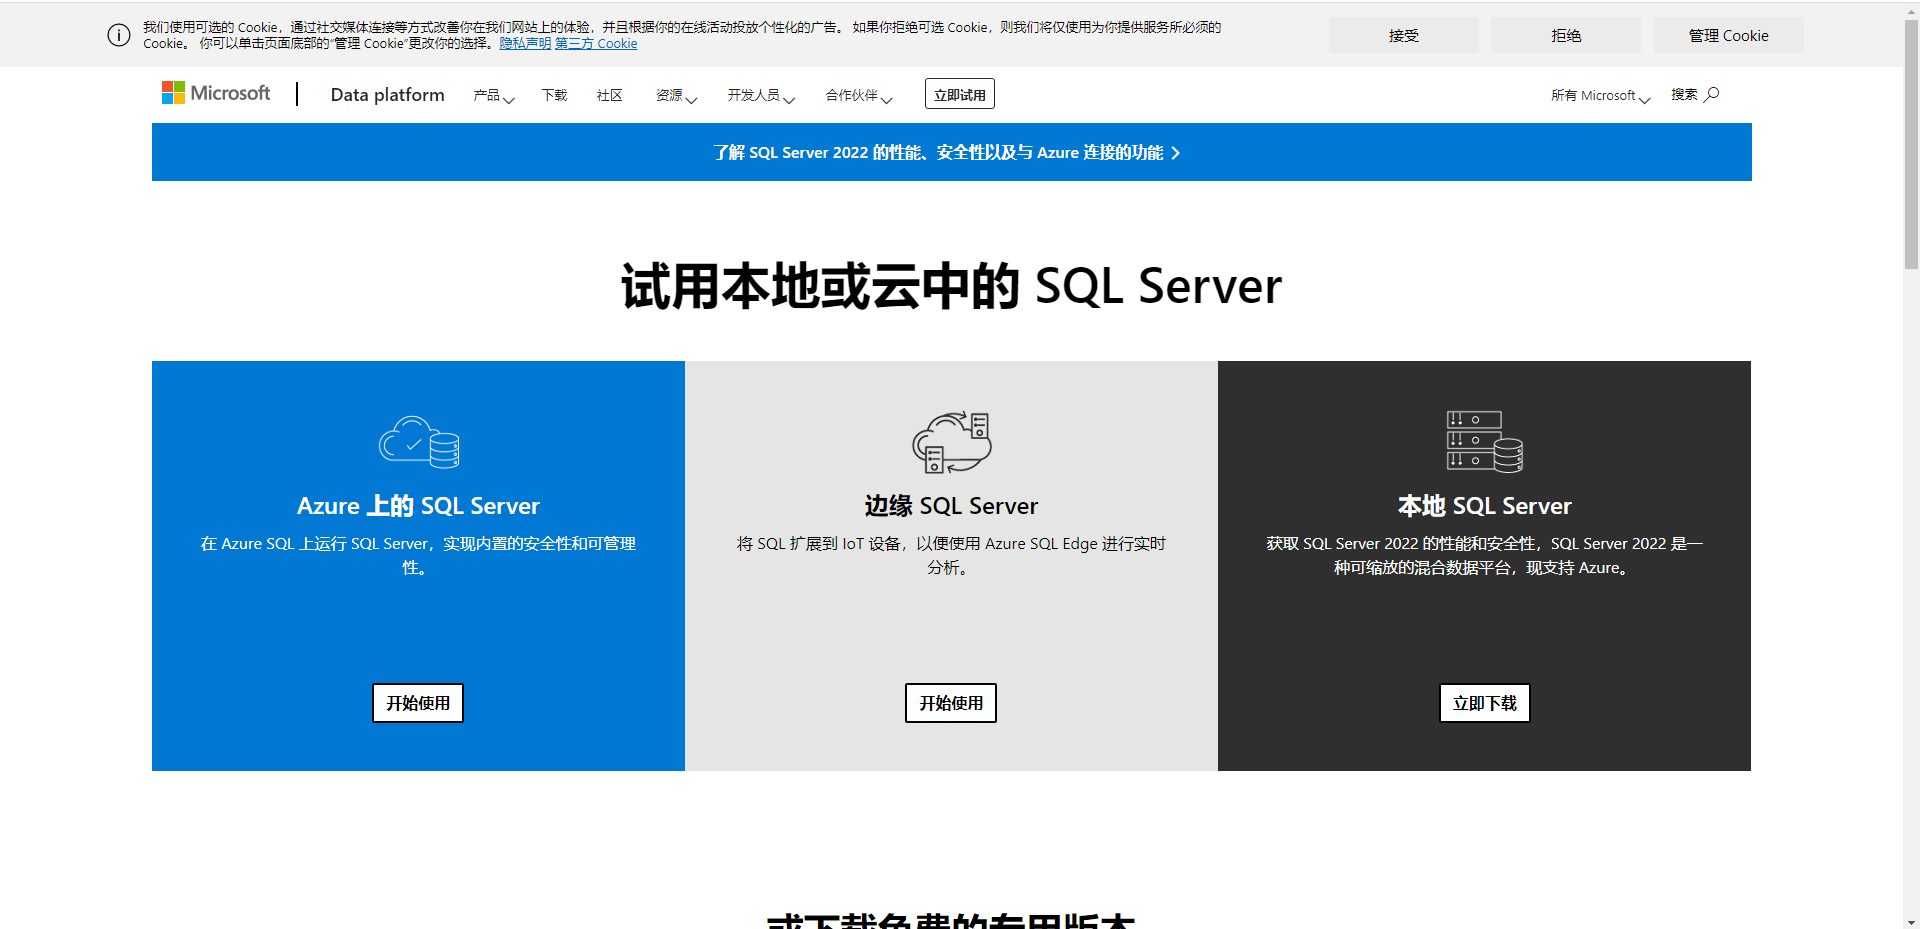
Task: Click the 本地 SQL Server heading
Action: click(1485, 506)
